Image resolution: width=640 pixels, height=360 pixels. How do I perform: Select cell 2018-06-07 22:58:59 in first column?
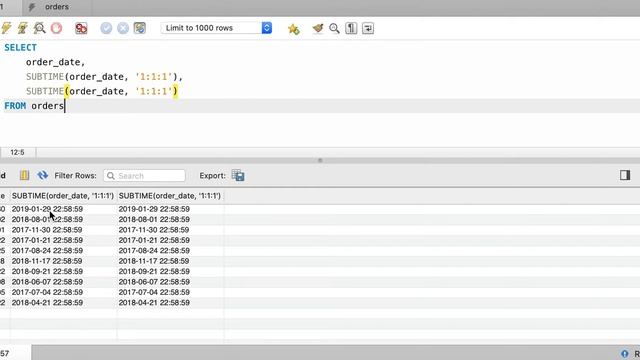tap(47, 282)
